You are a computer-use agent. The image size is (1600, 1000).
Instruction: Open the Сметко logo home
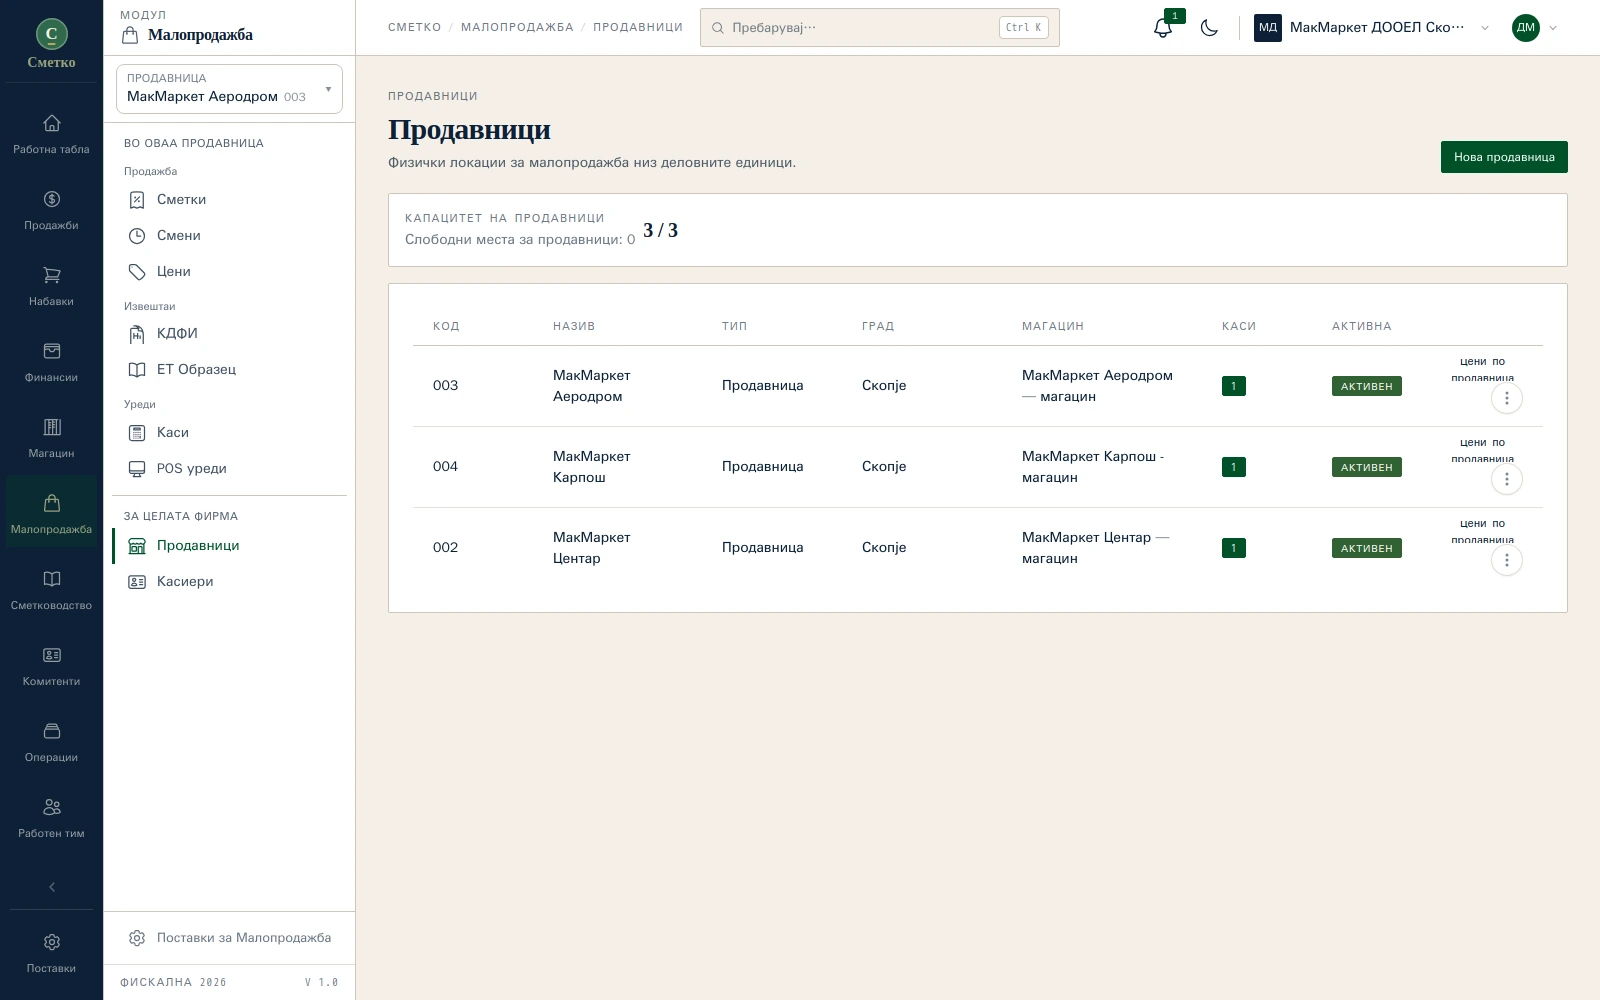point(52,42)
